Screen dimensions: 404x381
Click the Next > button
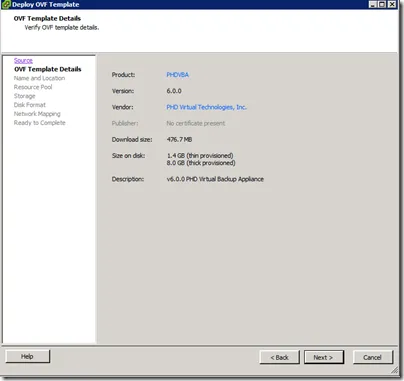tap(324, 357)
